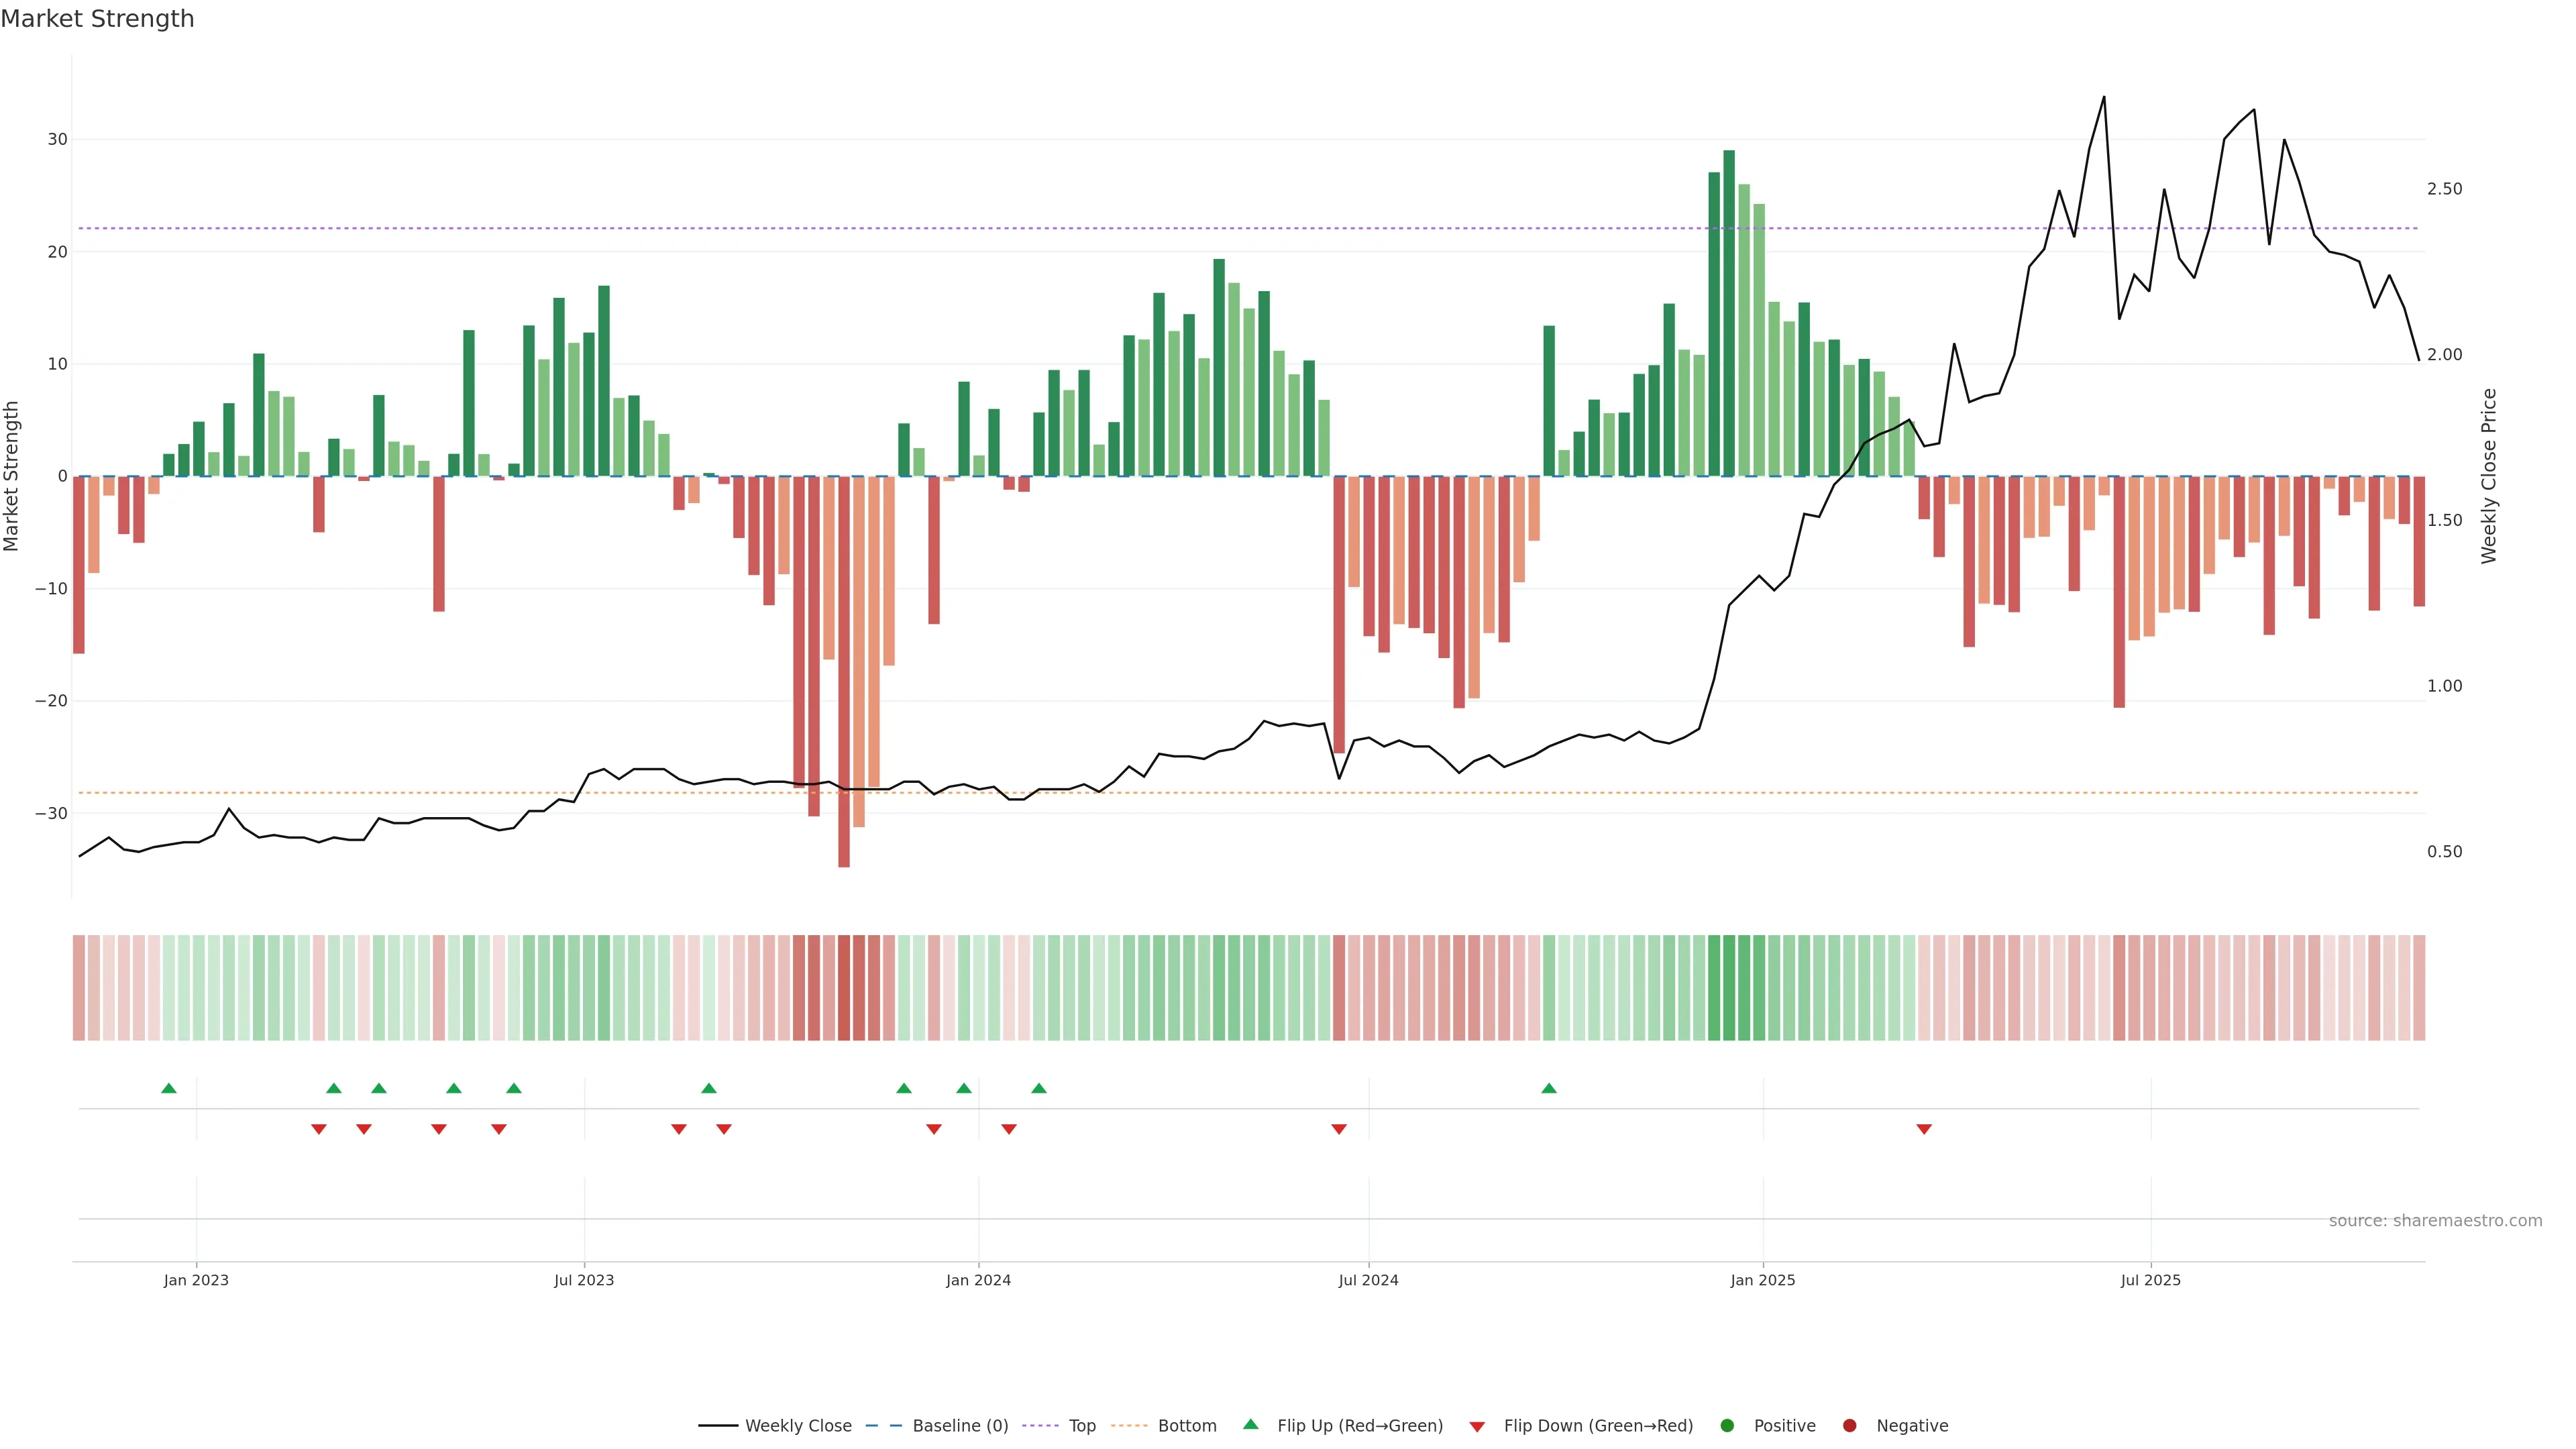Click the red flip-down marker just before Jul 2024
Image resolution: width=2576 pixels, height=1449 pixels.
[x=1339, y=1129]
